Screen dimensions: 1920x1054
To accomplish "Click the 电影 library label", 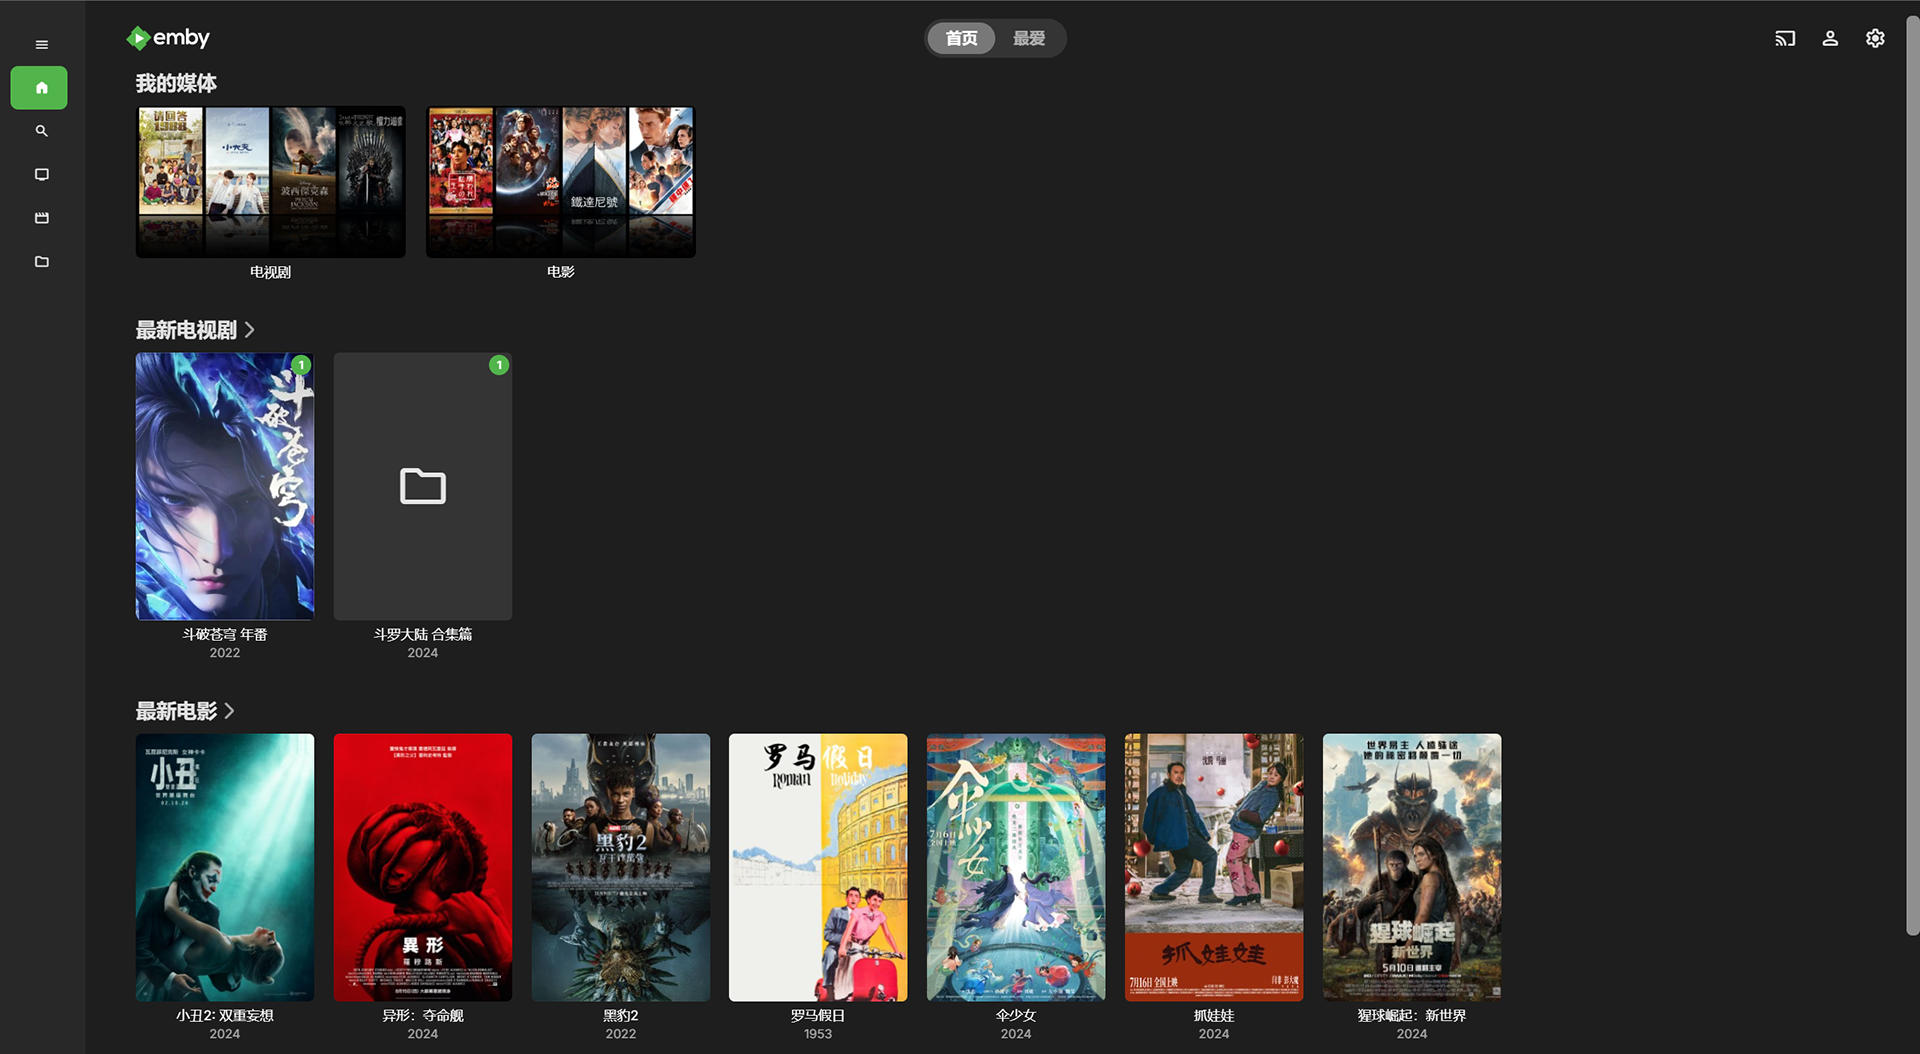I will (x=561, y=272).
